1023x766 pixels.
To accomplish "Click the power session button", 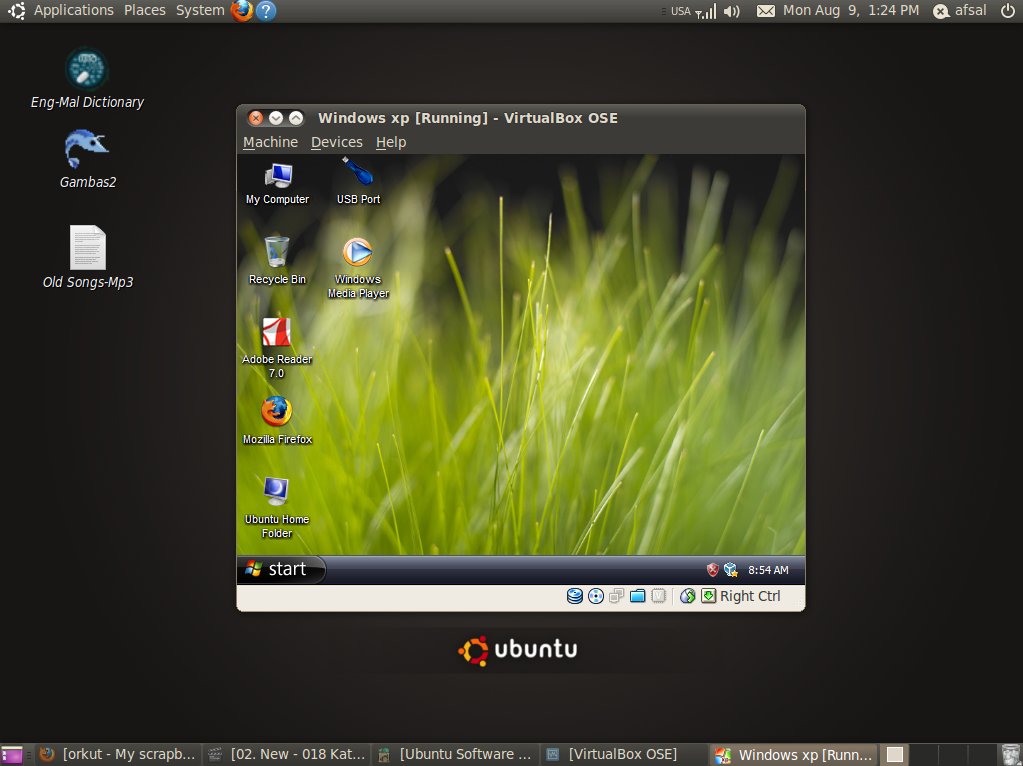I will tap(1008, 10).
